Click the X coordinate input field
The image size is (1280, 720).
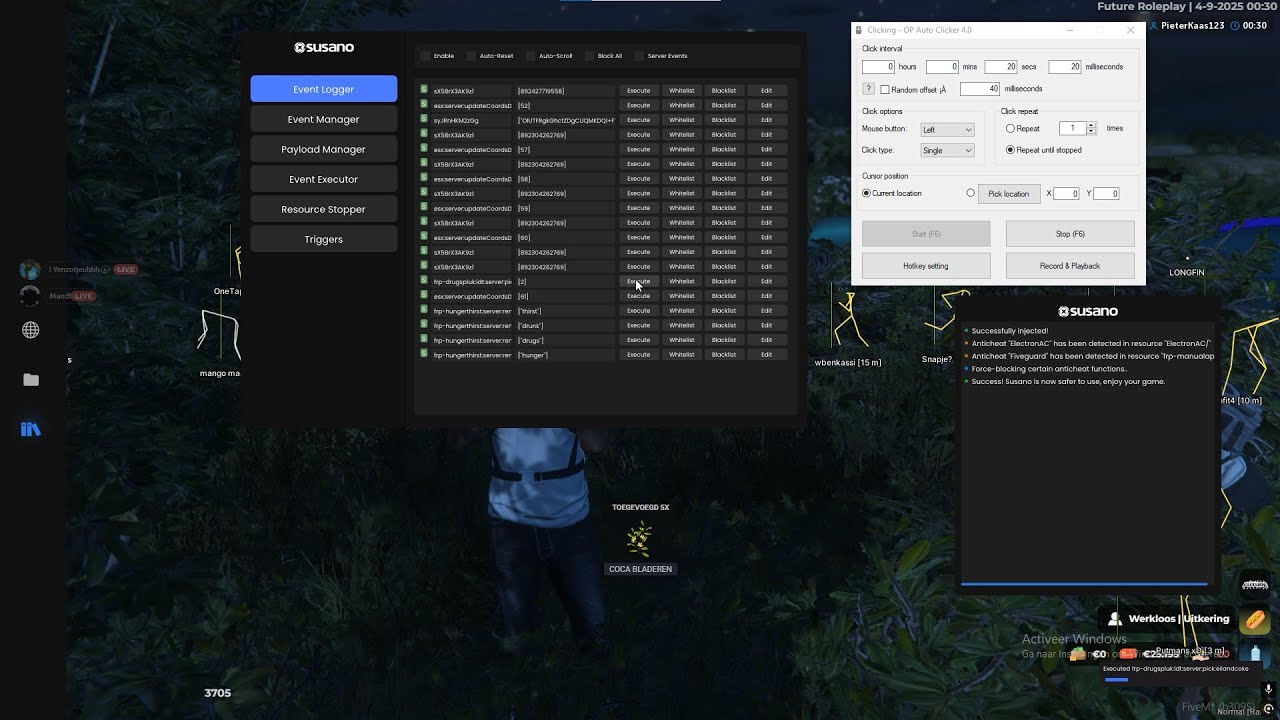click(1067, 194)
